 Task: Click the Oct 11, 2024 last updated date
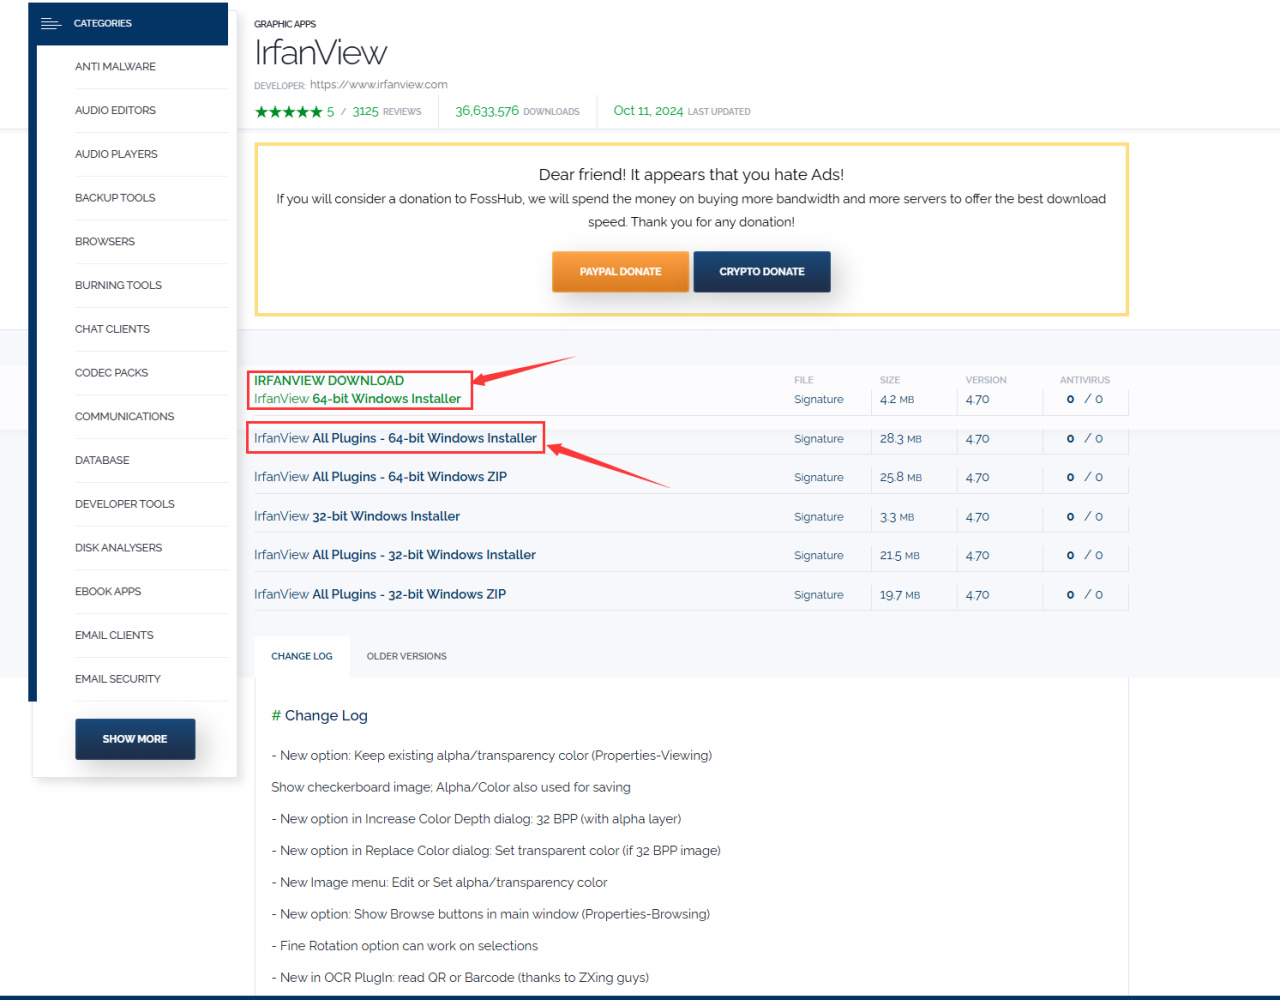(x=648, y=111)
